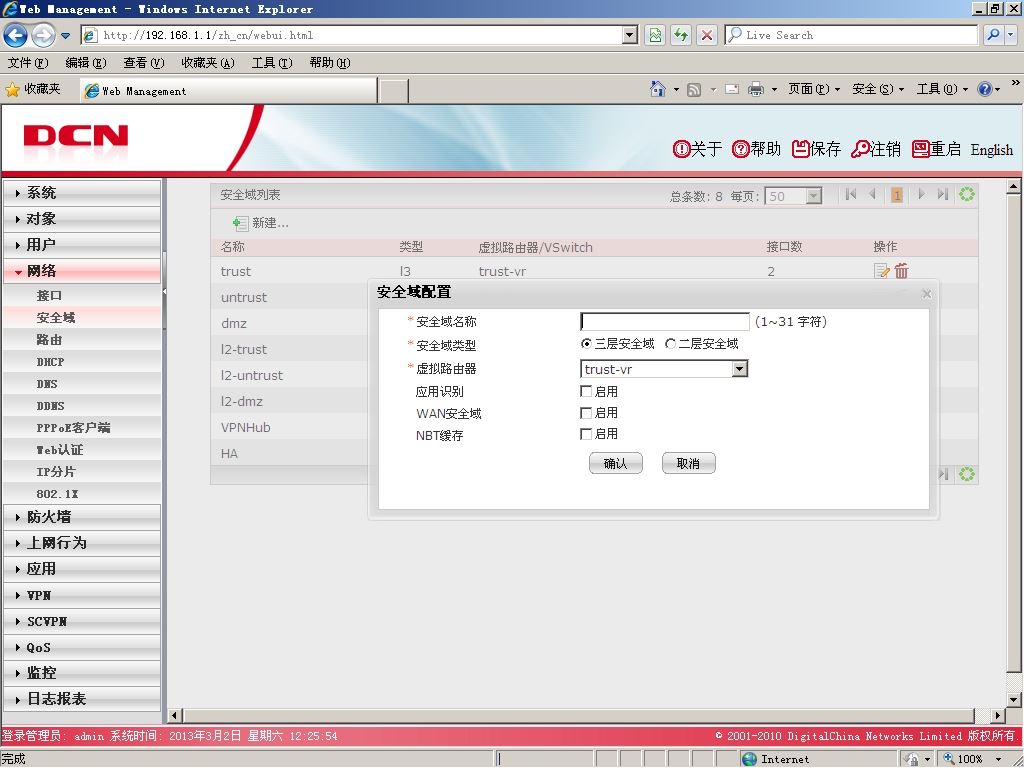Go to next page of zone list
The height and width of the screenshot is (768, 1024).
[921, 194]
